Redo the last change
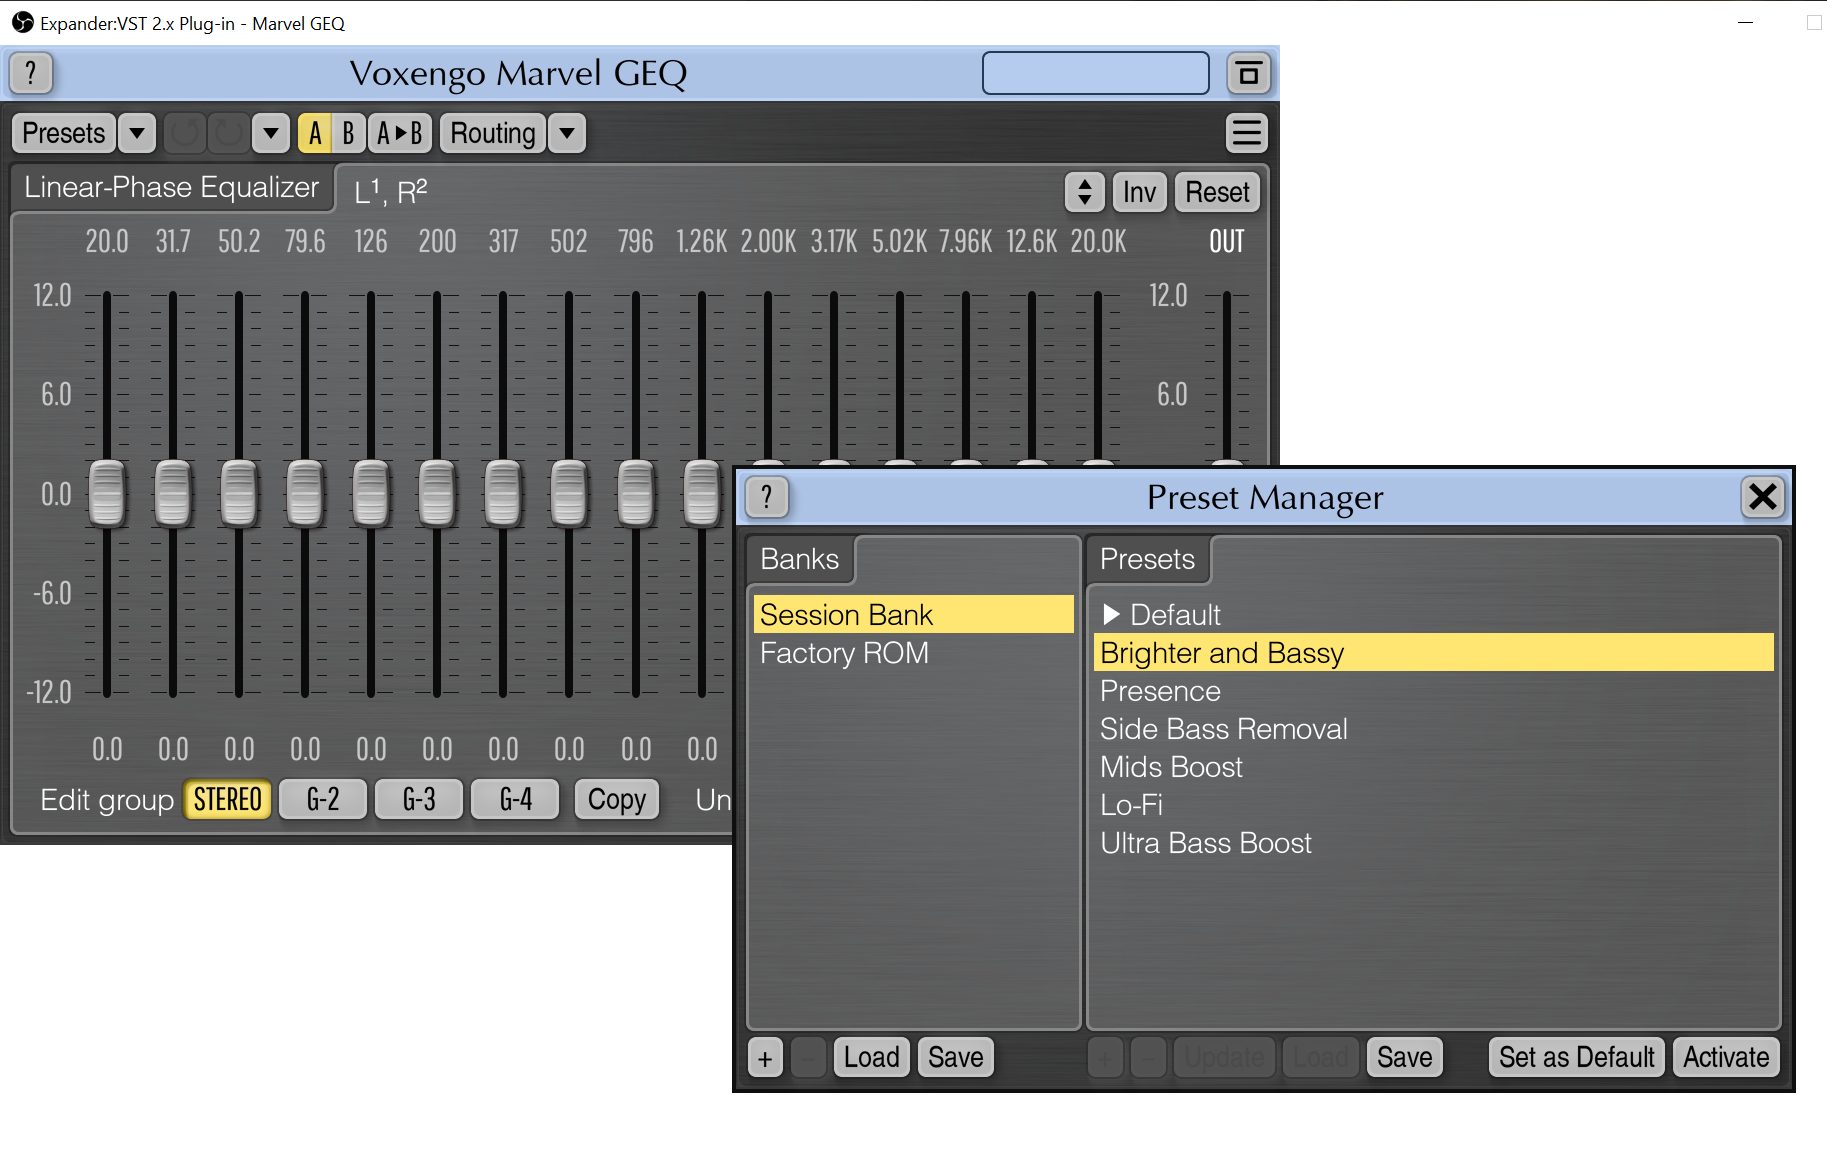This screenshot has width=1827, height=1161. [x=229, y=133]
